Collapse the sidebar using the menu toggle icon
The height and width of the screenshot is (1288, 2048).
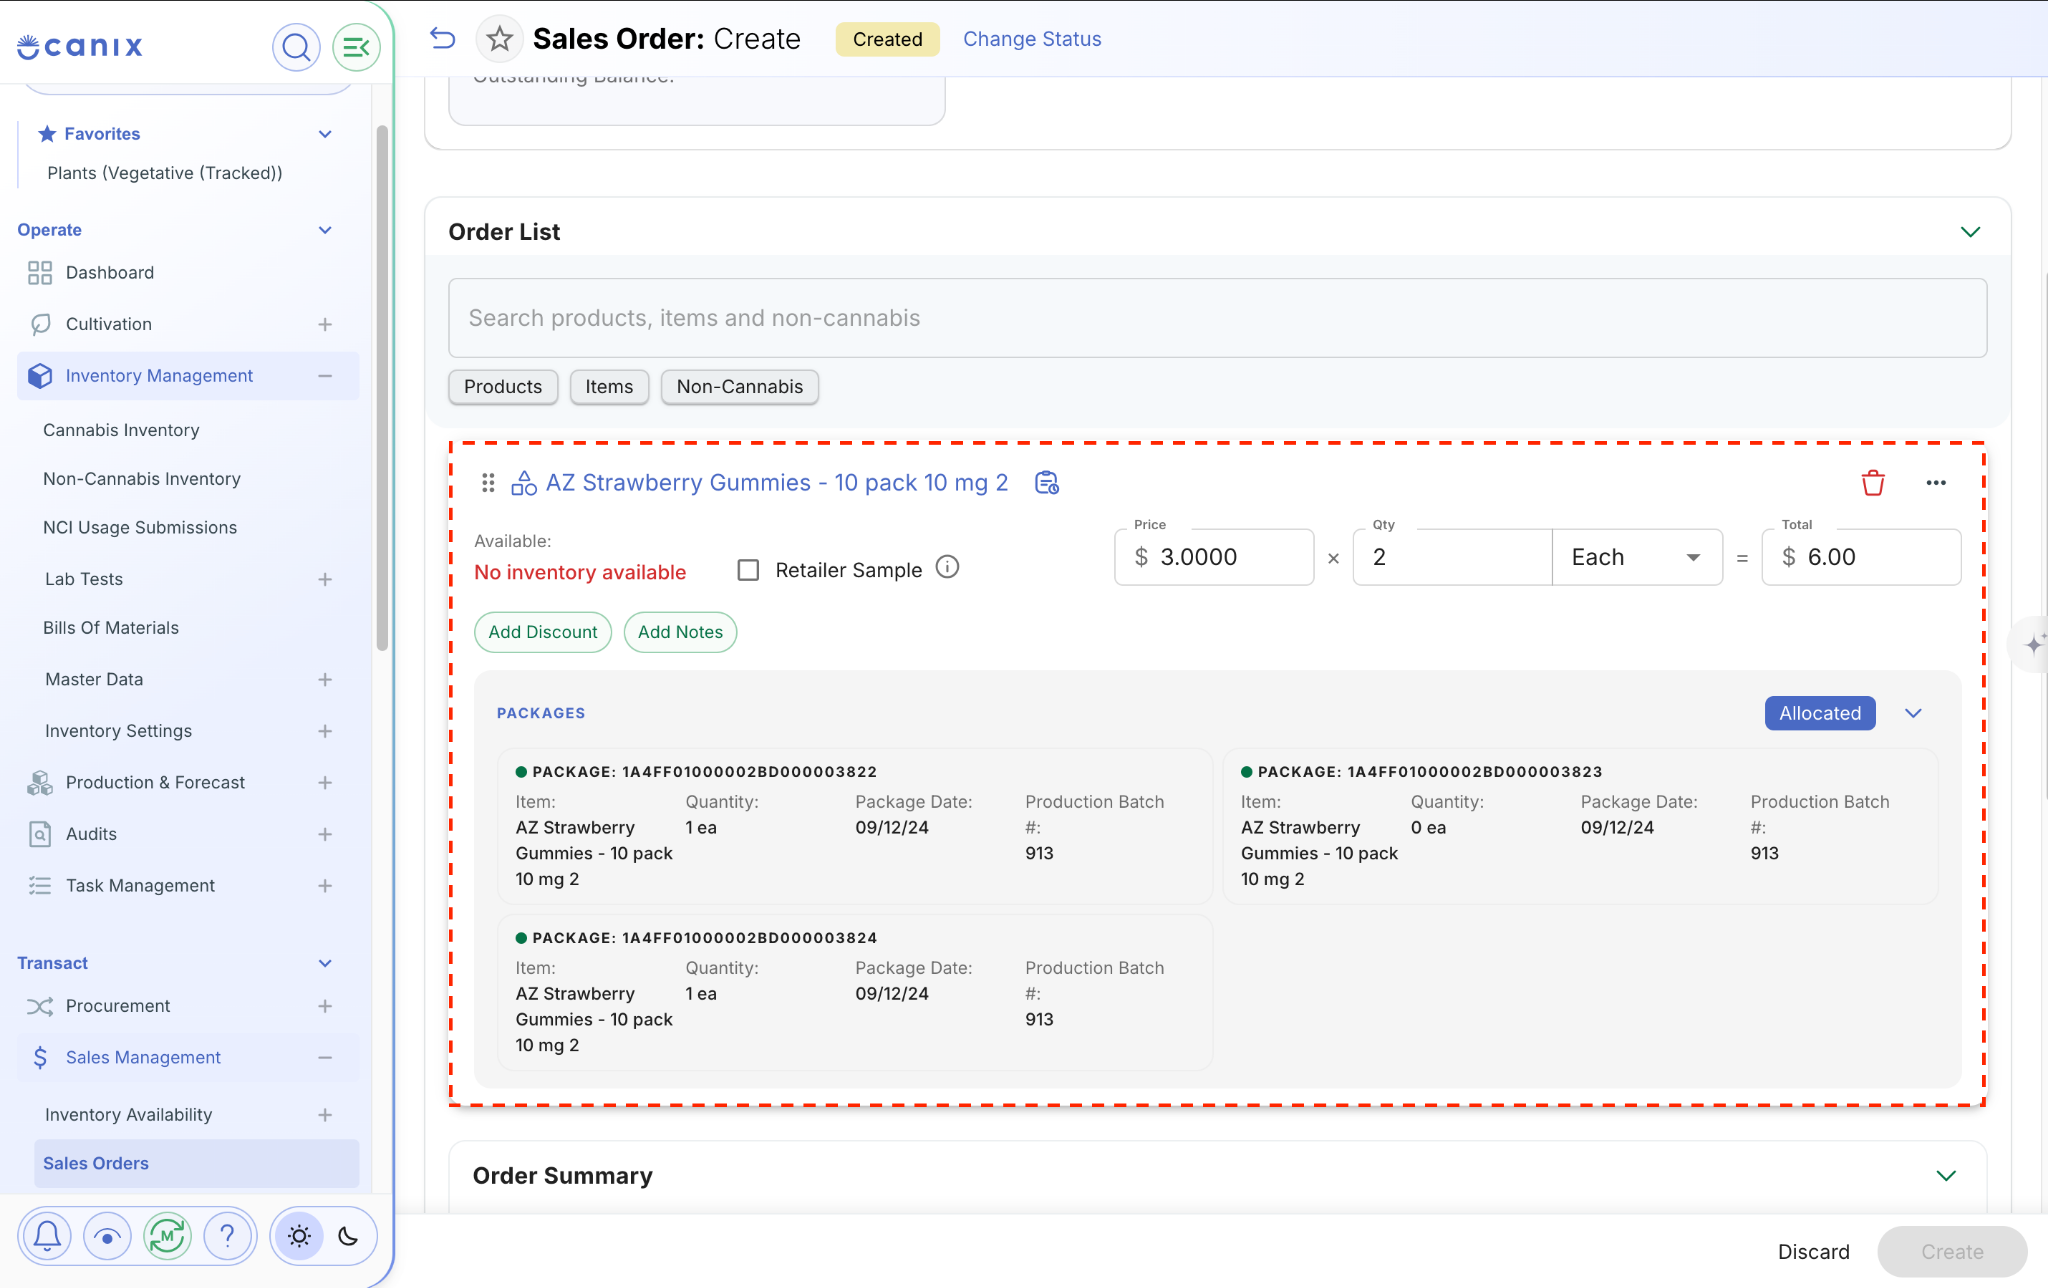click(x=356, y=47)
